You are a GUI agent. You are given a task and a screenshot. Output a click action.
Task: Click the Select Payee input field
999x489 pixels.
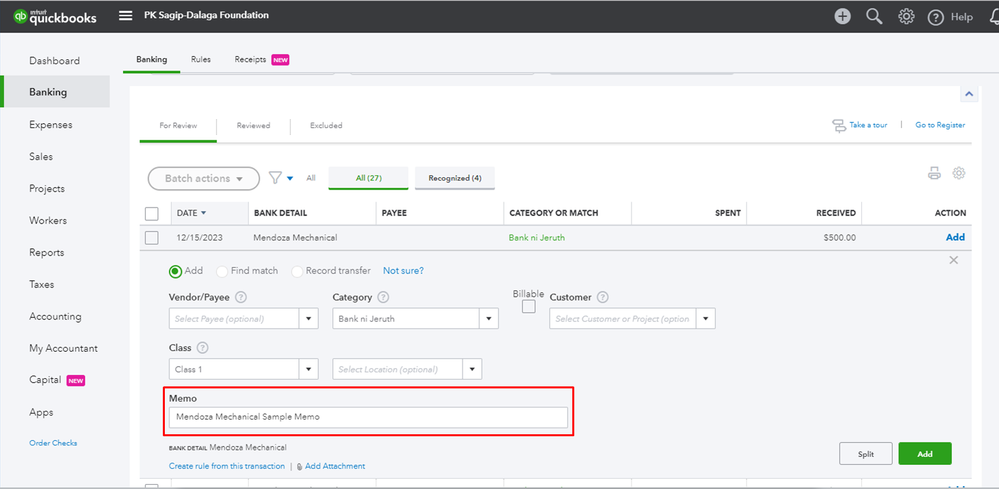tap(234, 318)
